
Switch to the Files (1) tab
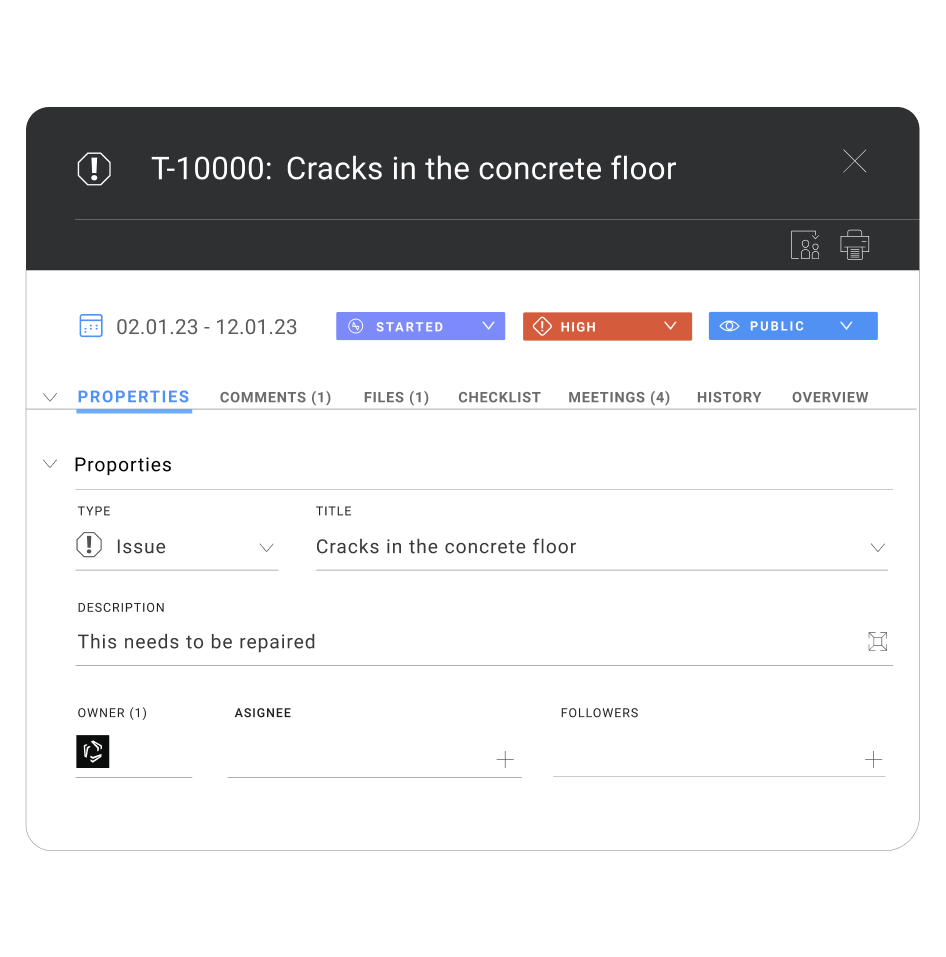pos(396,397)
